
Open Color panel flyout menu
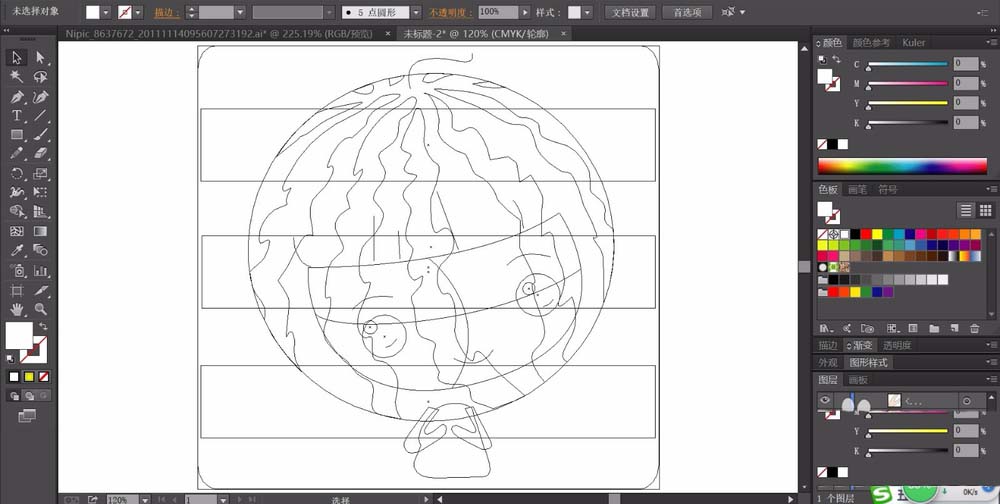click(992, 43)
